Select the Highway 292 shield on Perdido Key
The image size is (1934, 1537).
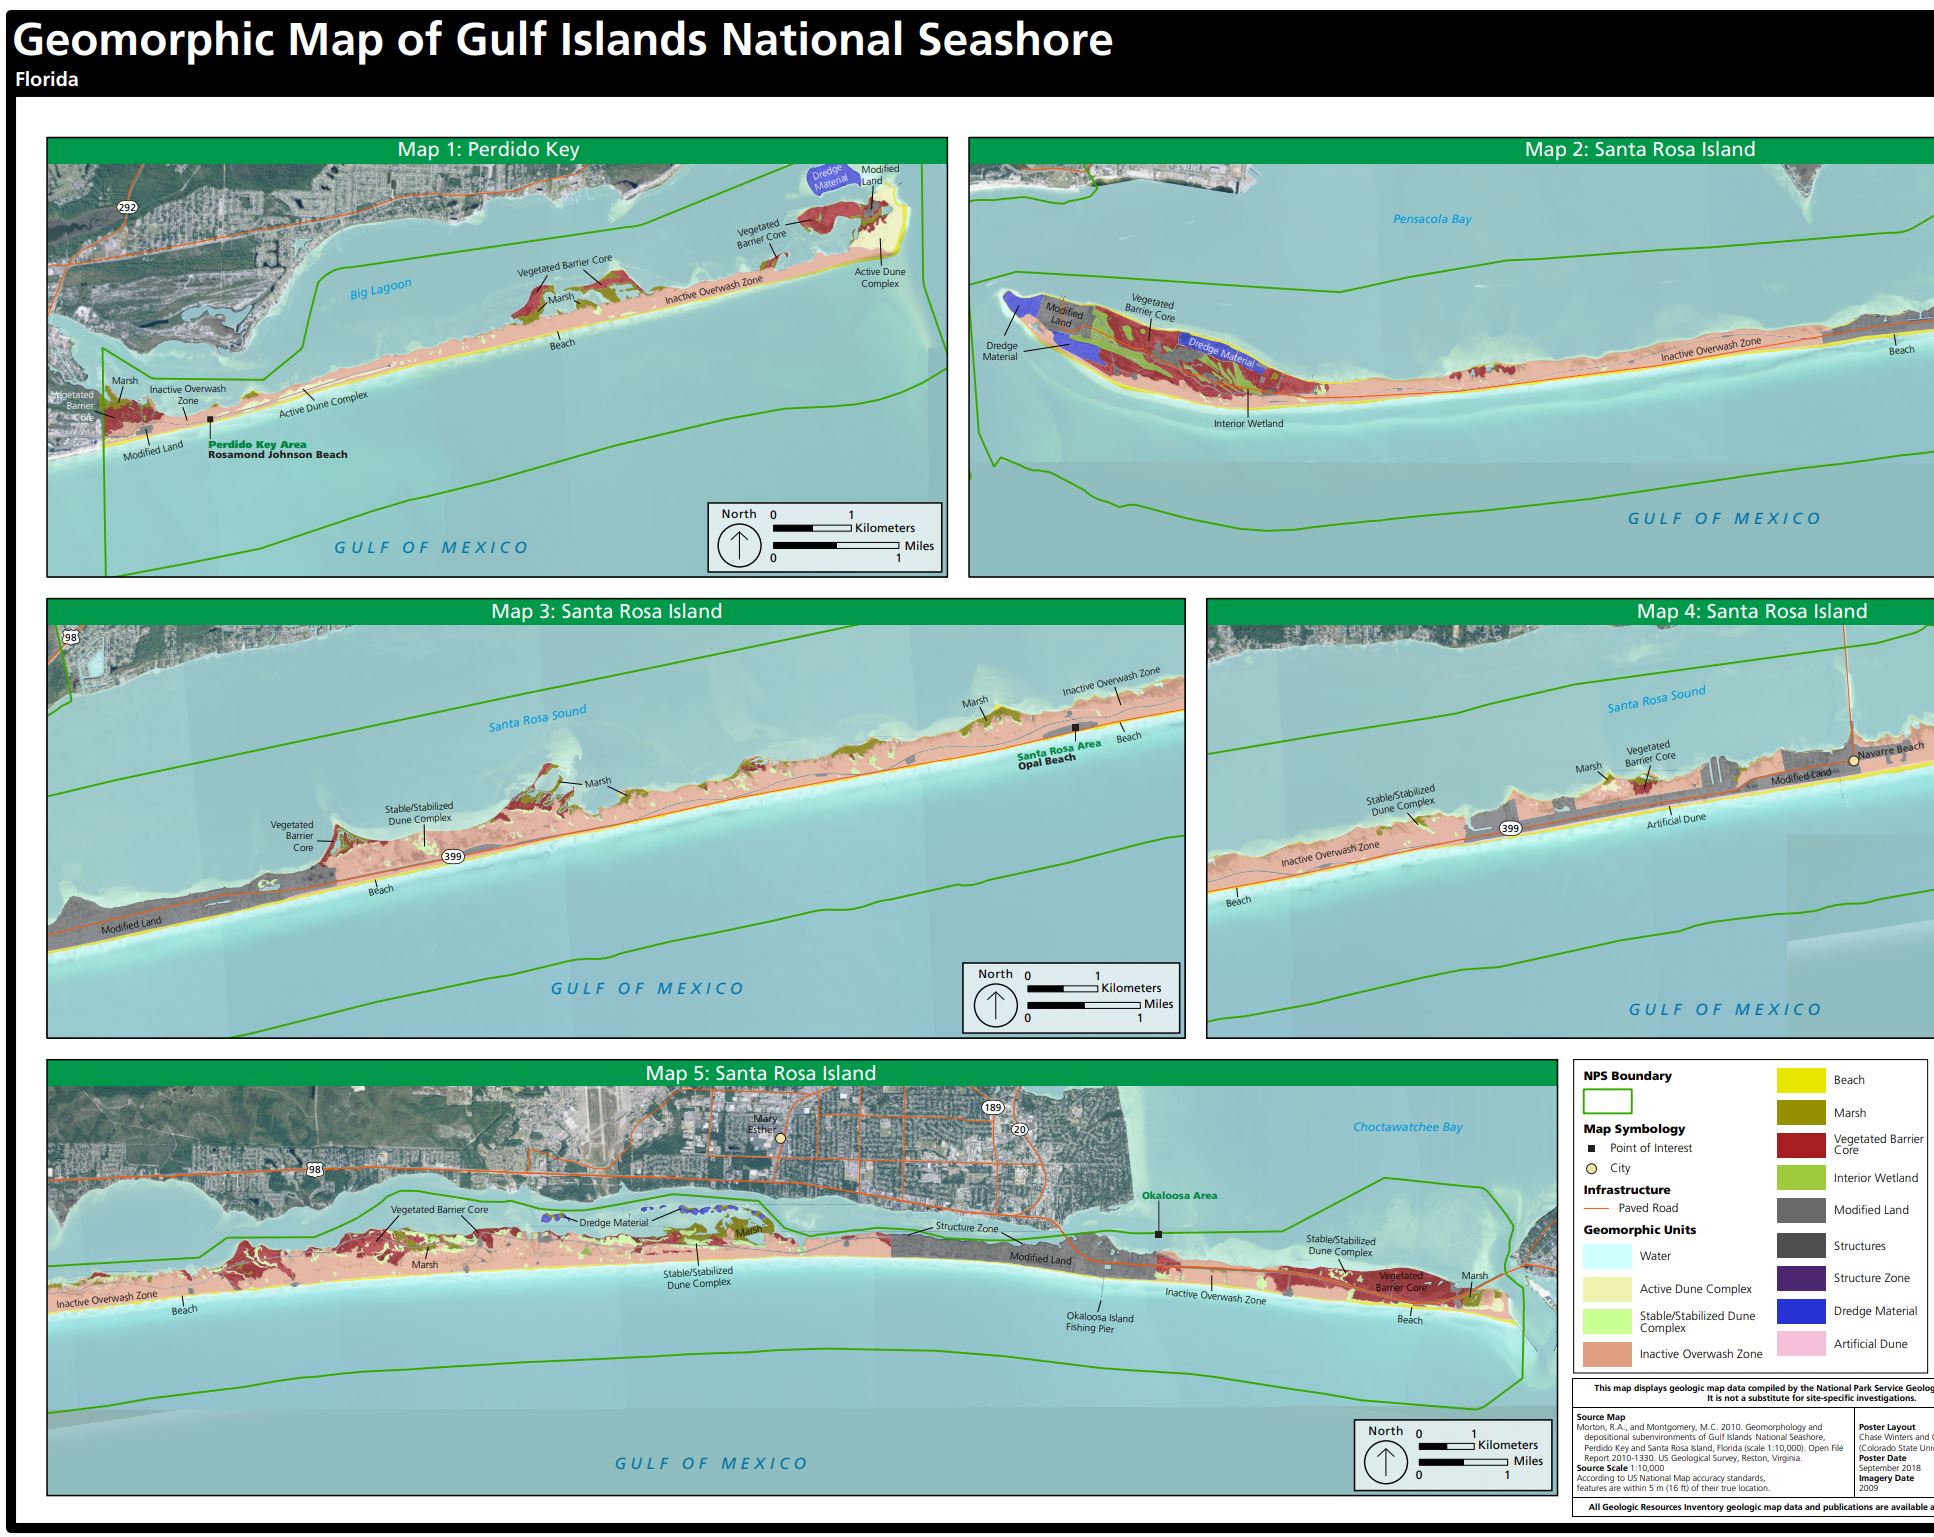coord(126,206)
